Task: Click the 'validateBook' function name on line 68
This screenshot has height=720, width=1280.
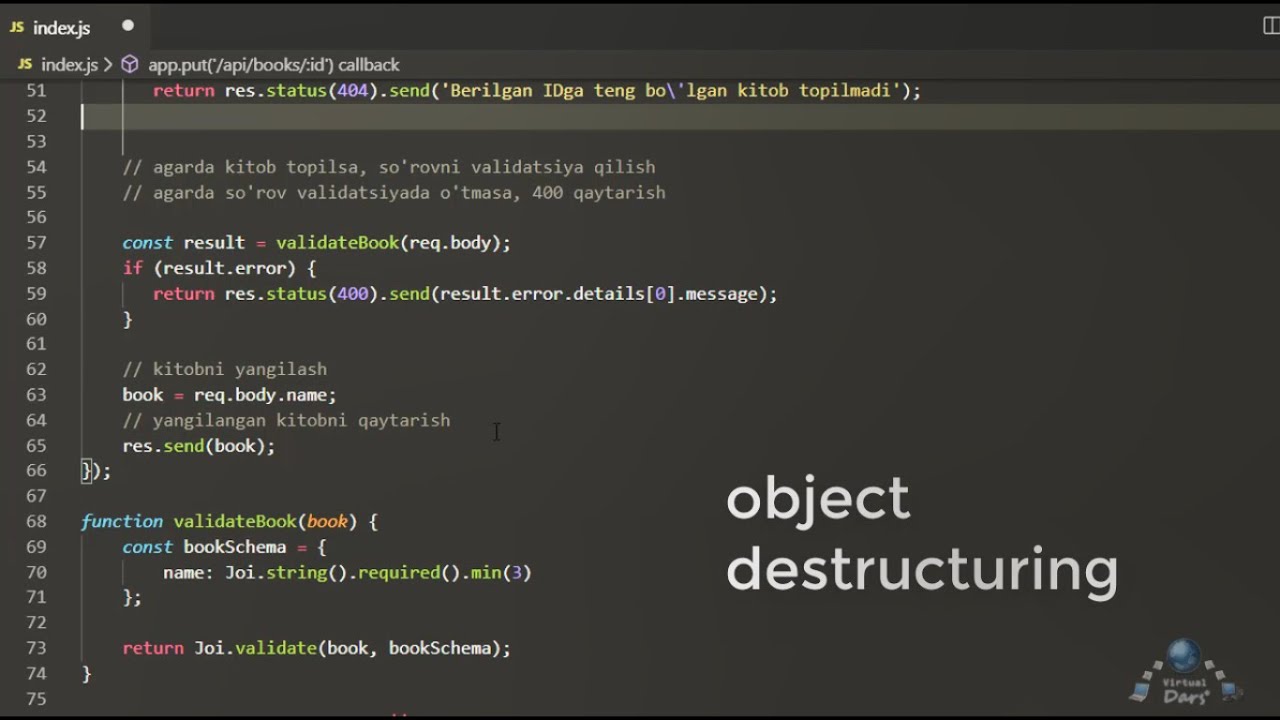Action: point(235,522)
